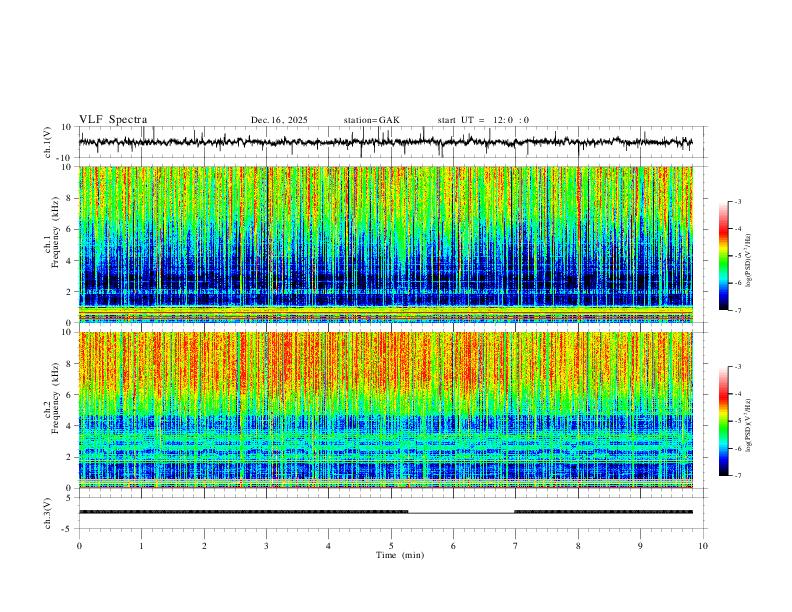Click the "Time (min)" axis label
This screenshot has height=612, width=792.
400,555
